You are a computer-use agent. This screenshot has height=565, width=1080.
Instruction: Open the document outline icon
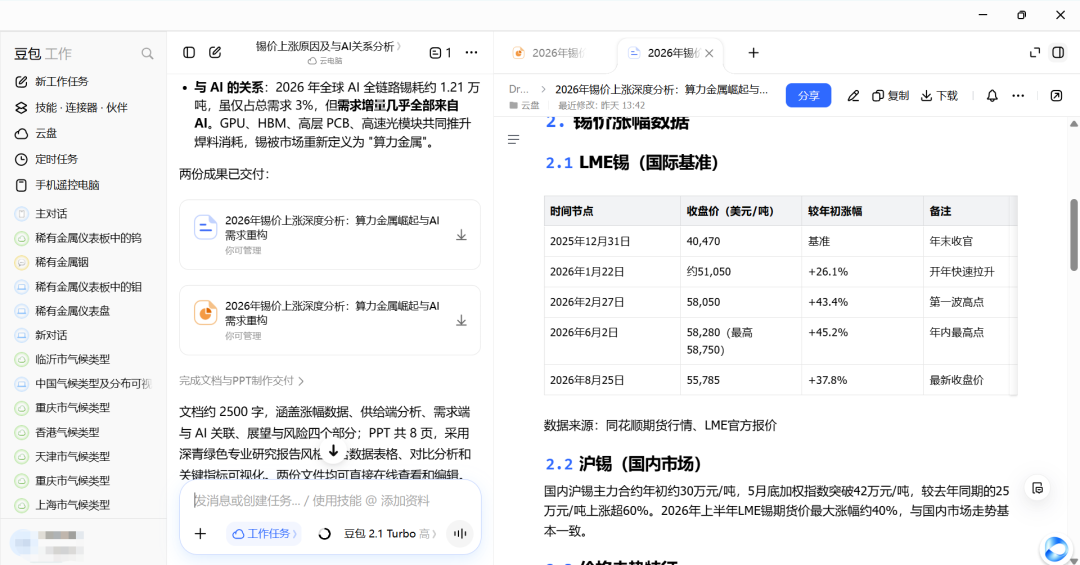[x=513, y=140]
